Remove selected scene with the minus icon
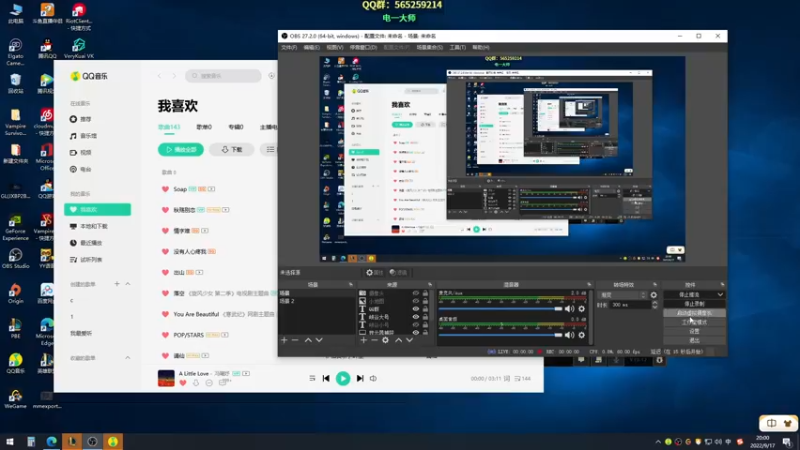 295,340
